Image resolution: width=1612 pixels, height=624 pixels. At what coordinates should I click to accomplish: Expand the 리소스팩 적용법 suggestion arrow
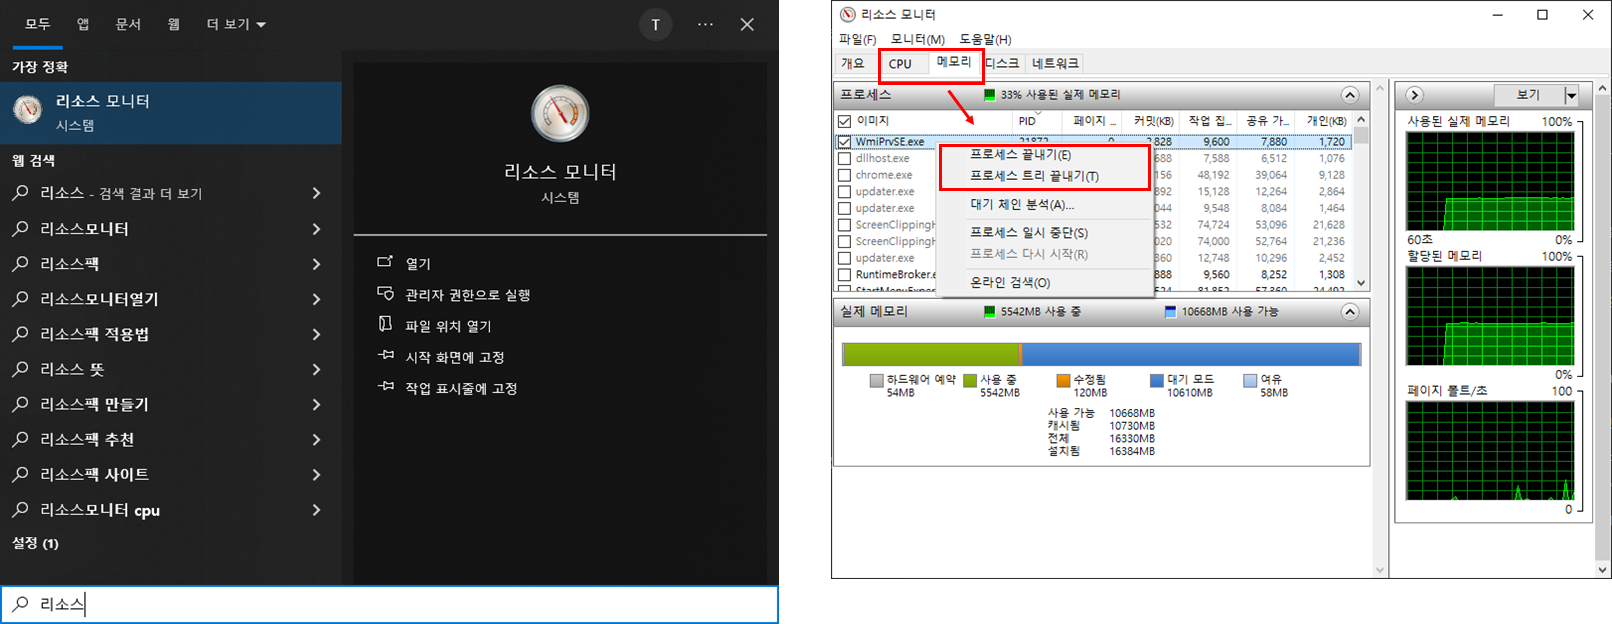tap(316, 334)
